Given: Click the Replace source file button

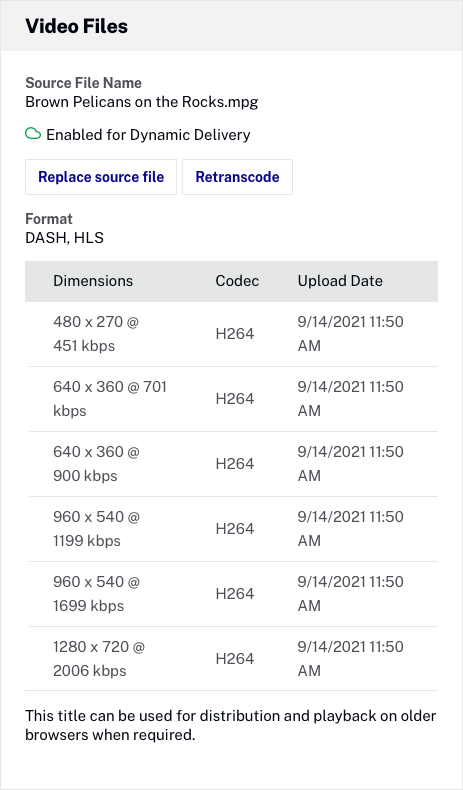Looking at the screenshot, I should (101, 177).
